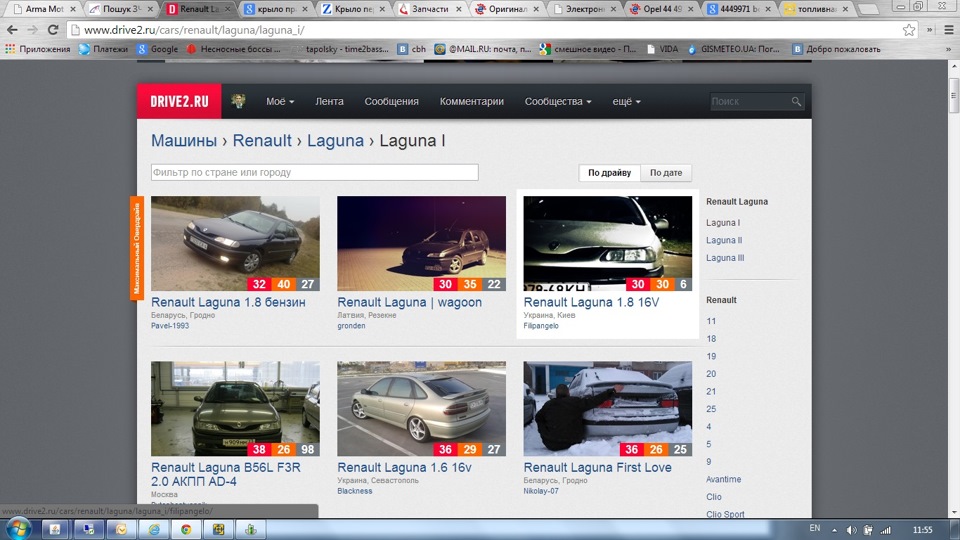Switch to the Opel 44 49 tab

[x=661, y=9]
